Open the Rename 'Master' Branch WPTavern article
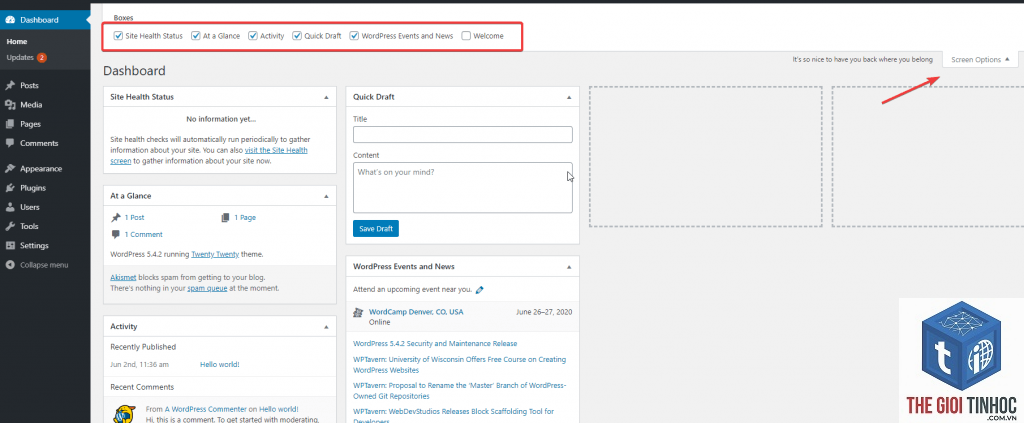The height and width of the screenshot is (423, 1024). 460,390
